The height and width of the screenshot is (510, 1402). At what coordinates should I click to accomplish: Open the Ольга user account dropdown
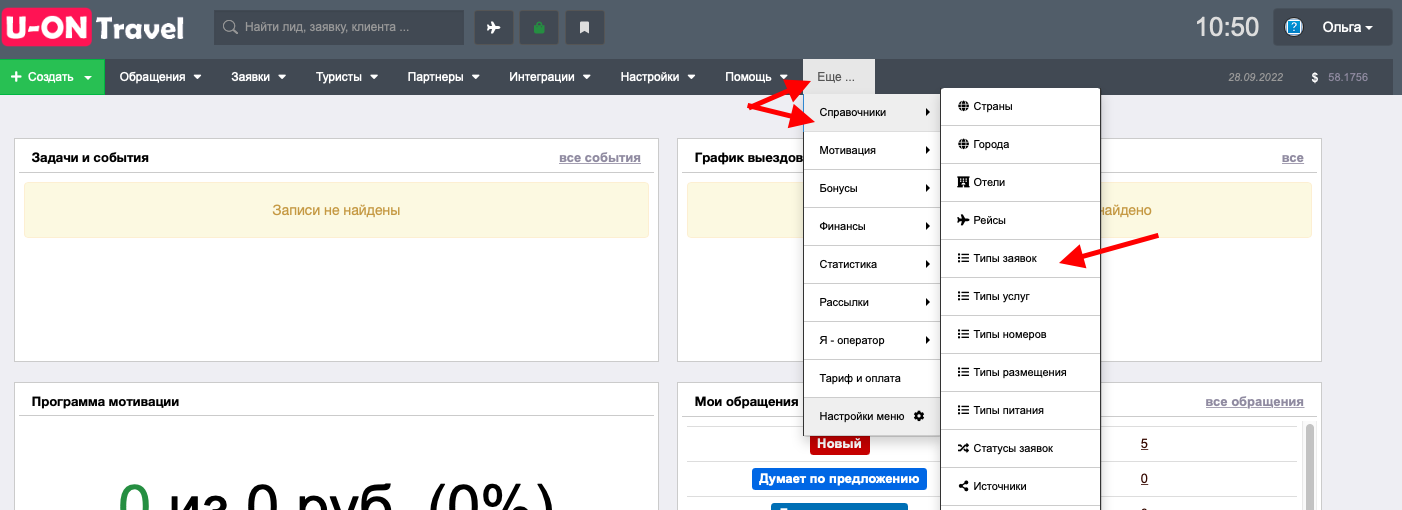(x=1333, y=27)
